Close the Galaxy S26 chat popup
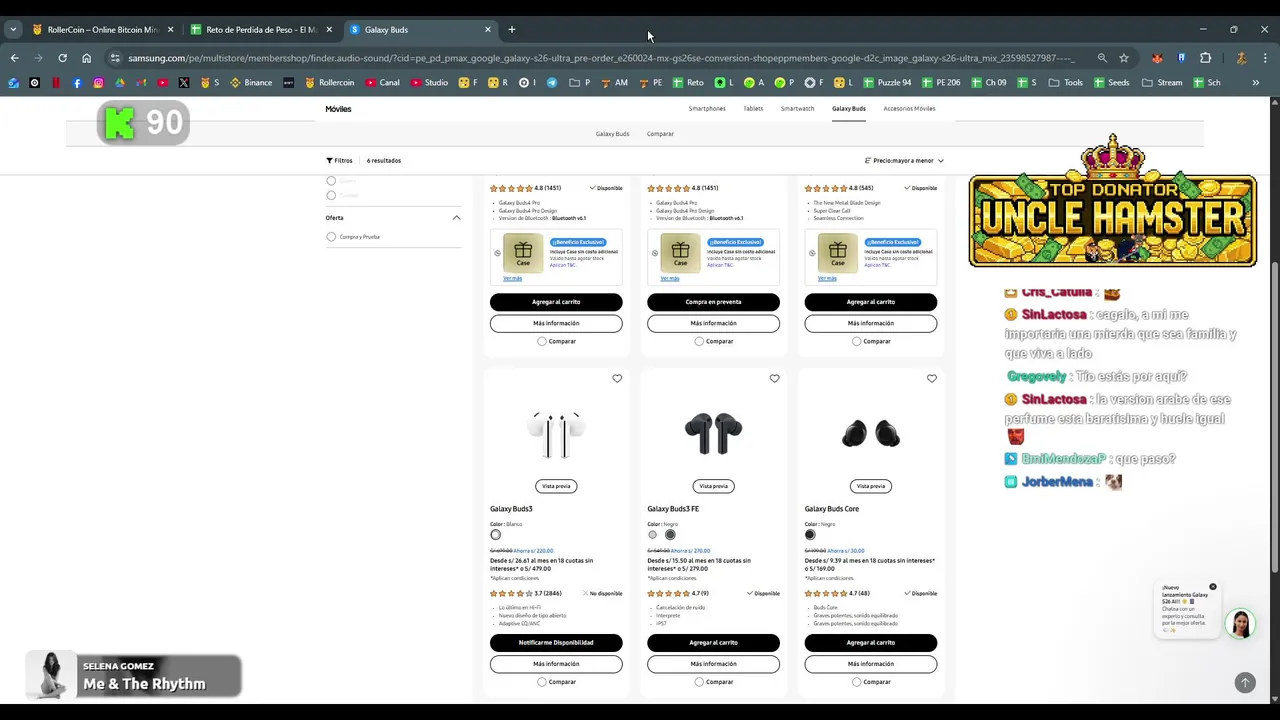Image resolution: width=1280 pixels, height=720 pixels. pos(1213,587)
